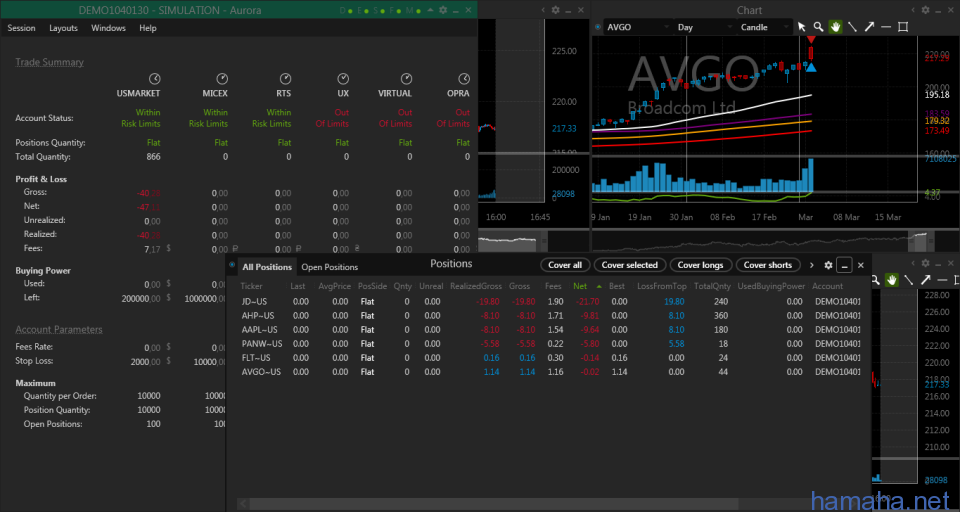Click the gauge icon above UX
The image size is (960, 512).
[x=343, y=78]
